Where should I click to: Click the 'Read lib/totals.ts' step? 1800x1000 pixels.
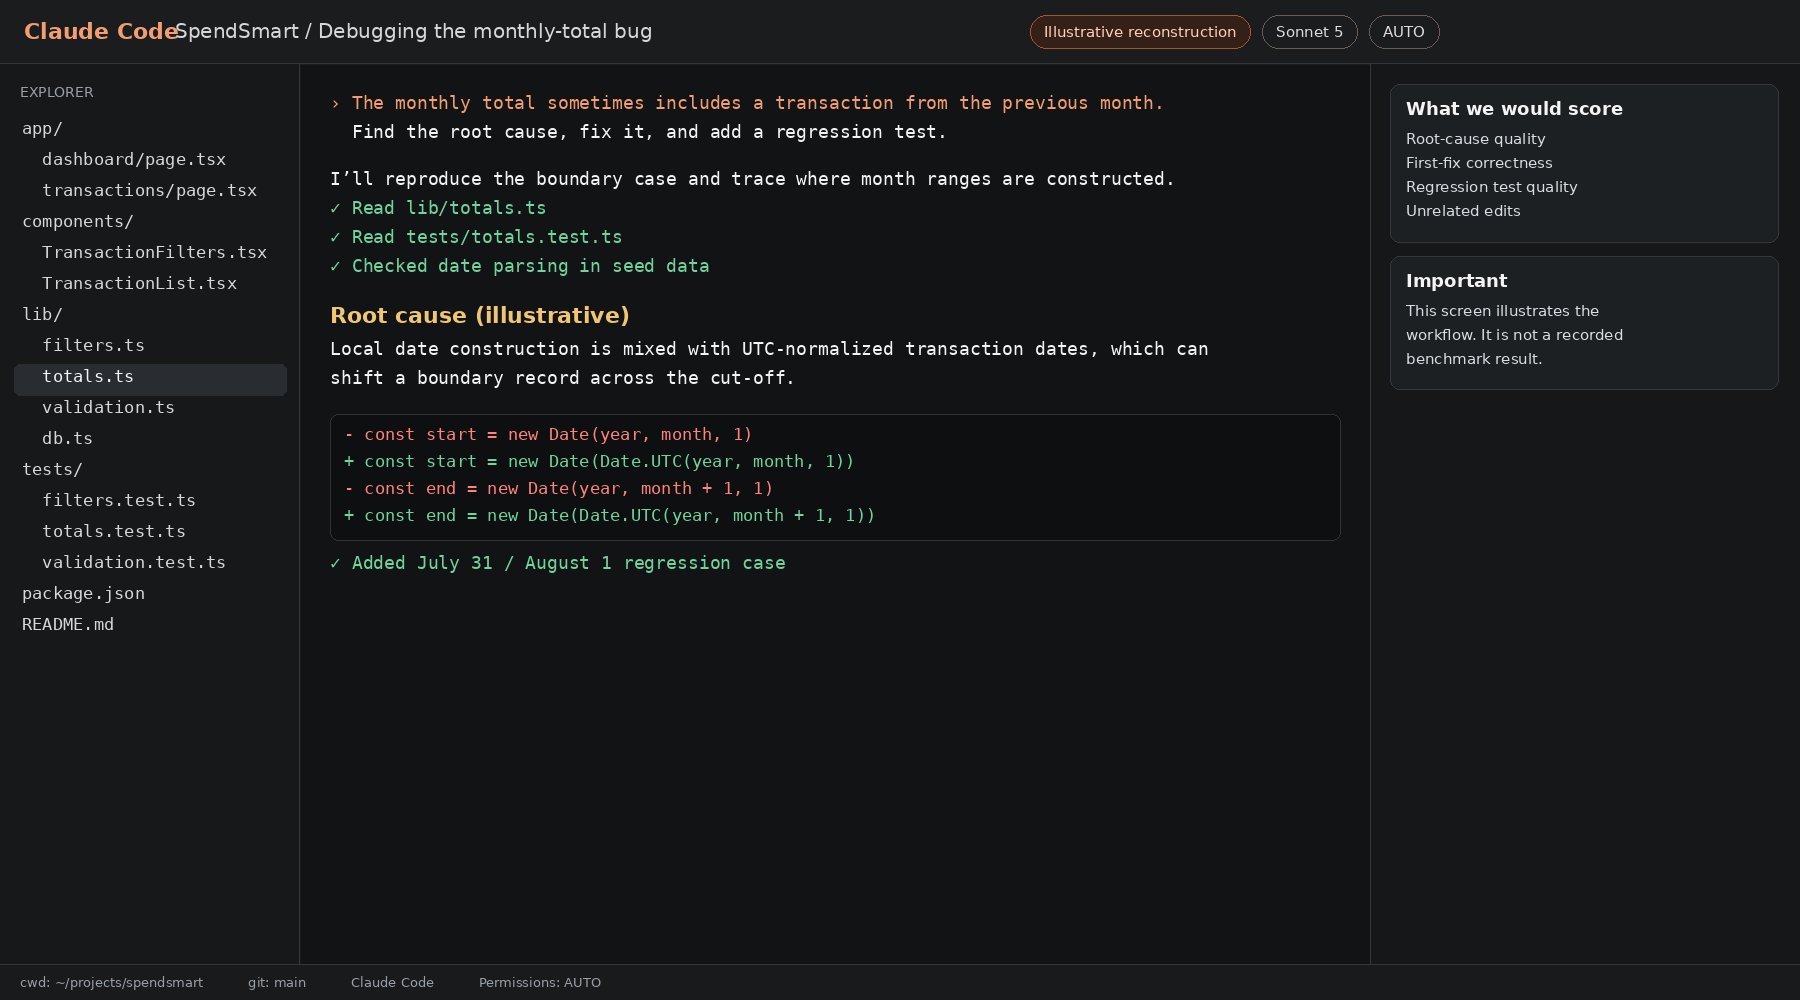point(438,208)
